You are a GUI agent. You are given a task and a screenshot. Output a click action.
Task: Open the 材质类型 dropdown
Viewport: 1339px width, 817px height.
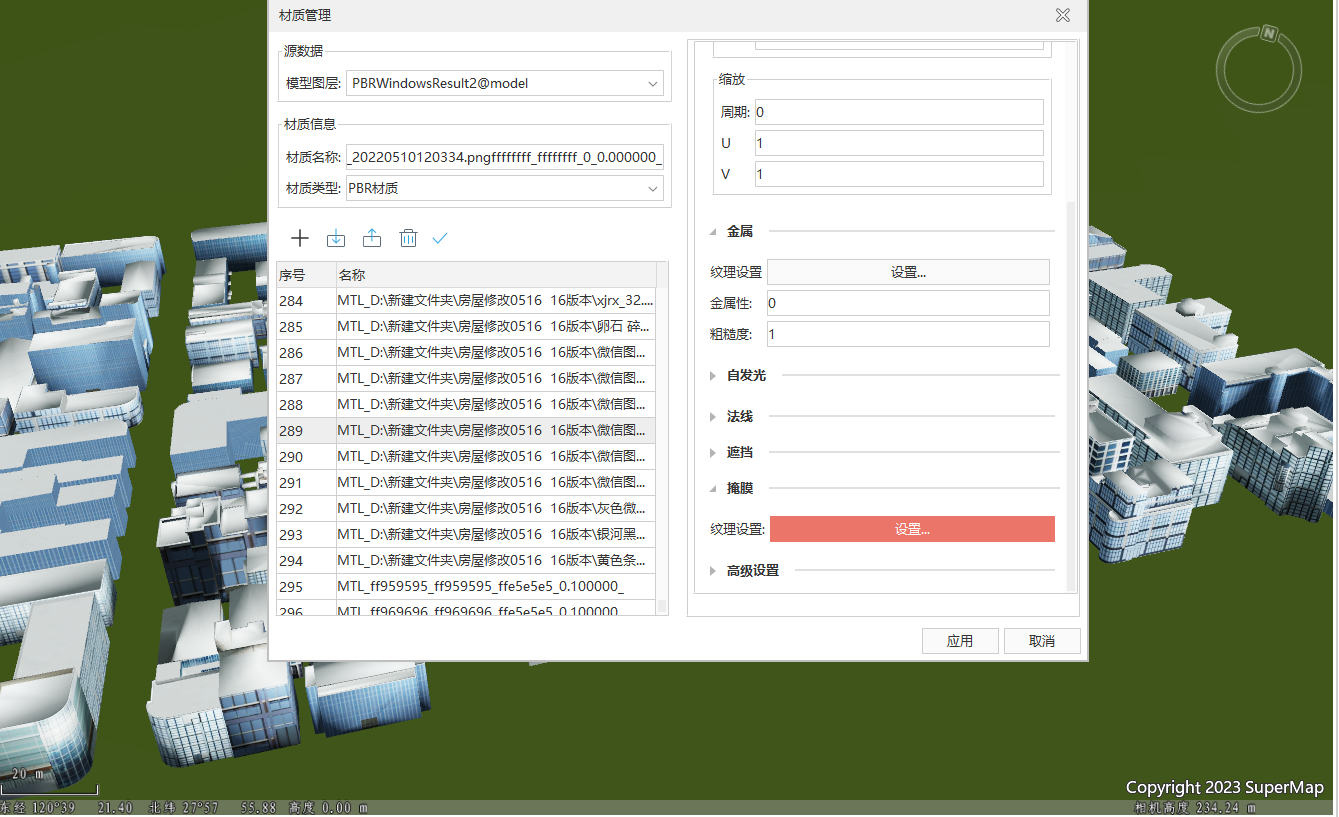505,188
